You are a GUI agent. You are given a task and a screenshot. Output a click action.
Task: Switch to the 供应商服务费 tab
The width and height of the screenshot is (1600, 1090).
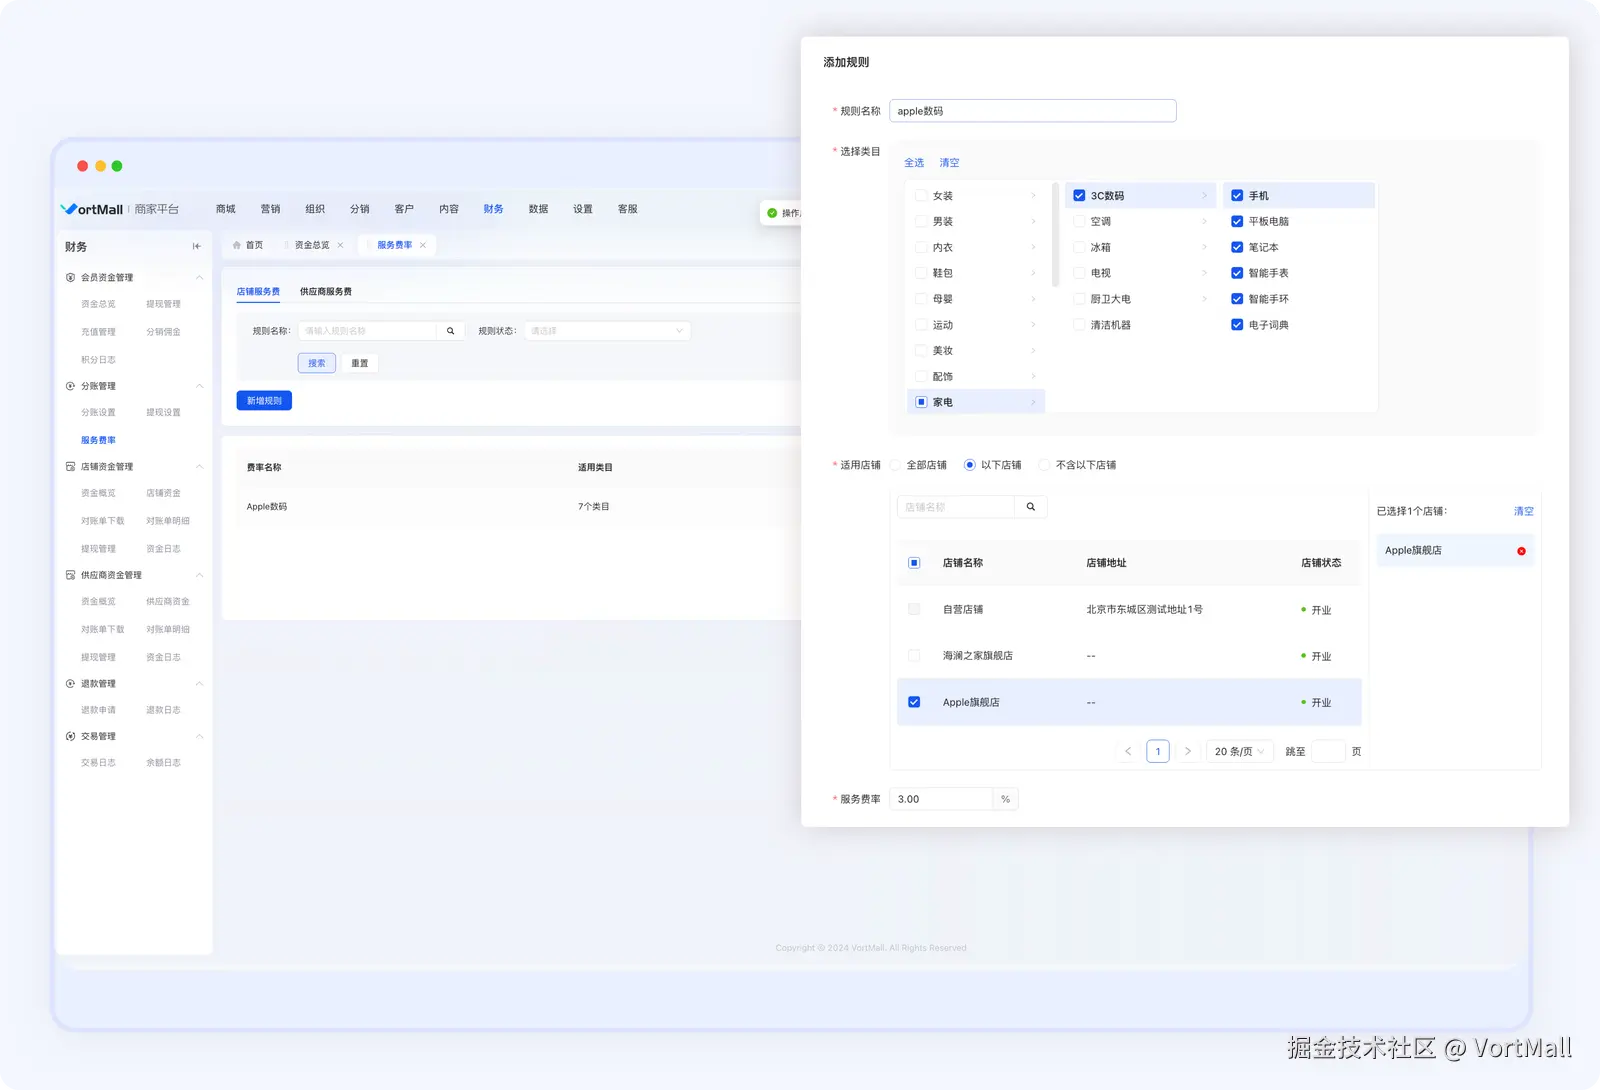click(326, 292)
